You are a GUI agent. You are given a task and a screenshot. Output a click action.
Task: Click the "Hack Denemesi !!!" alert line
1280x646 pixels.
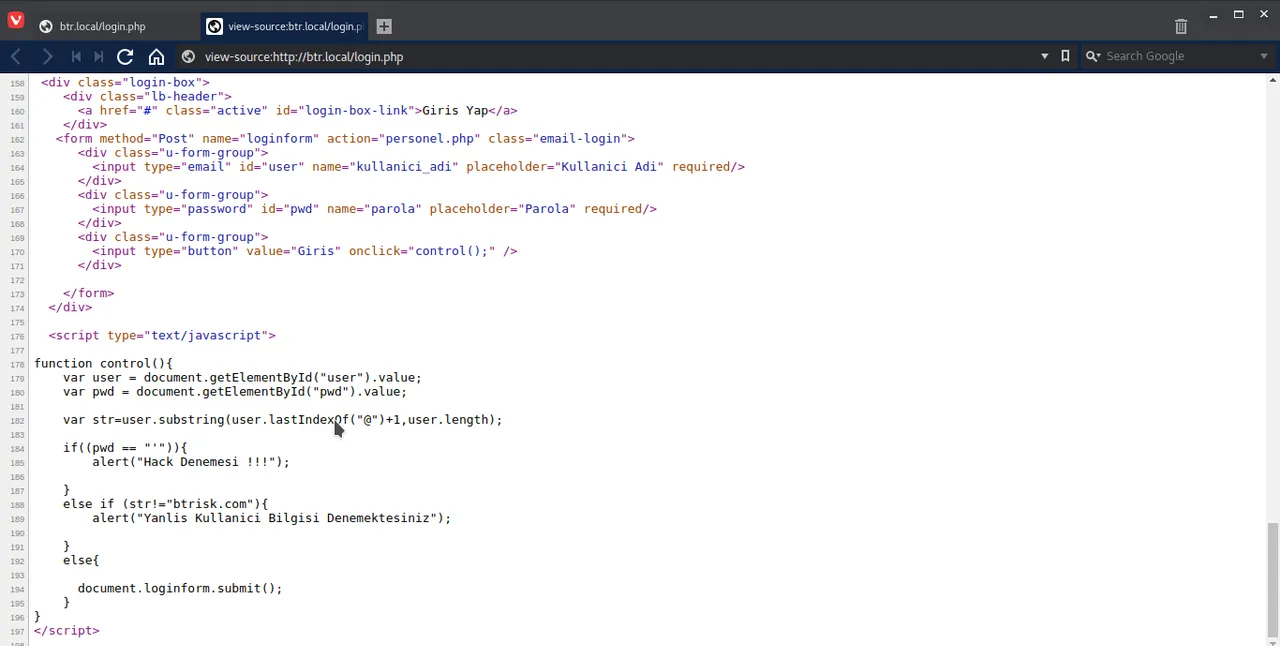tap(190, 461)
